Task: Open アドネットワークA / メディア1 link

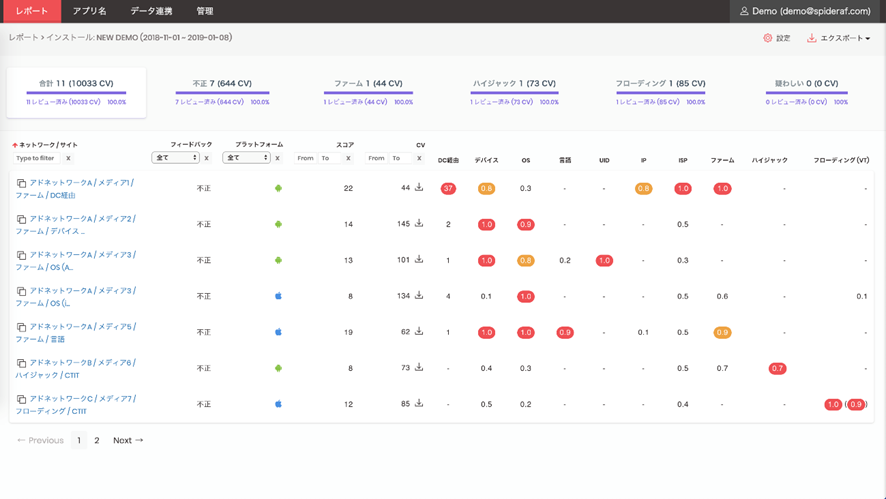Action: (x=75, y=189)
